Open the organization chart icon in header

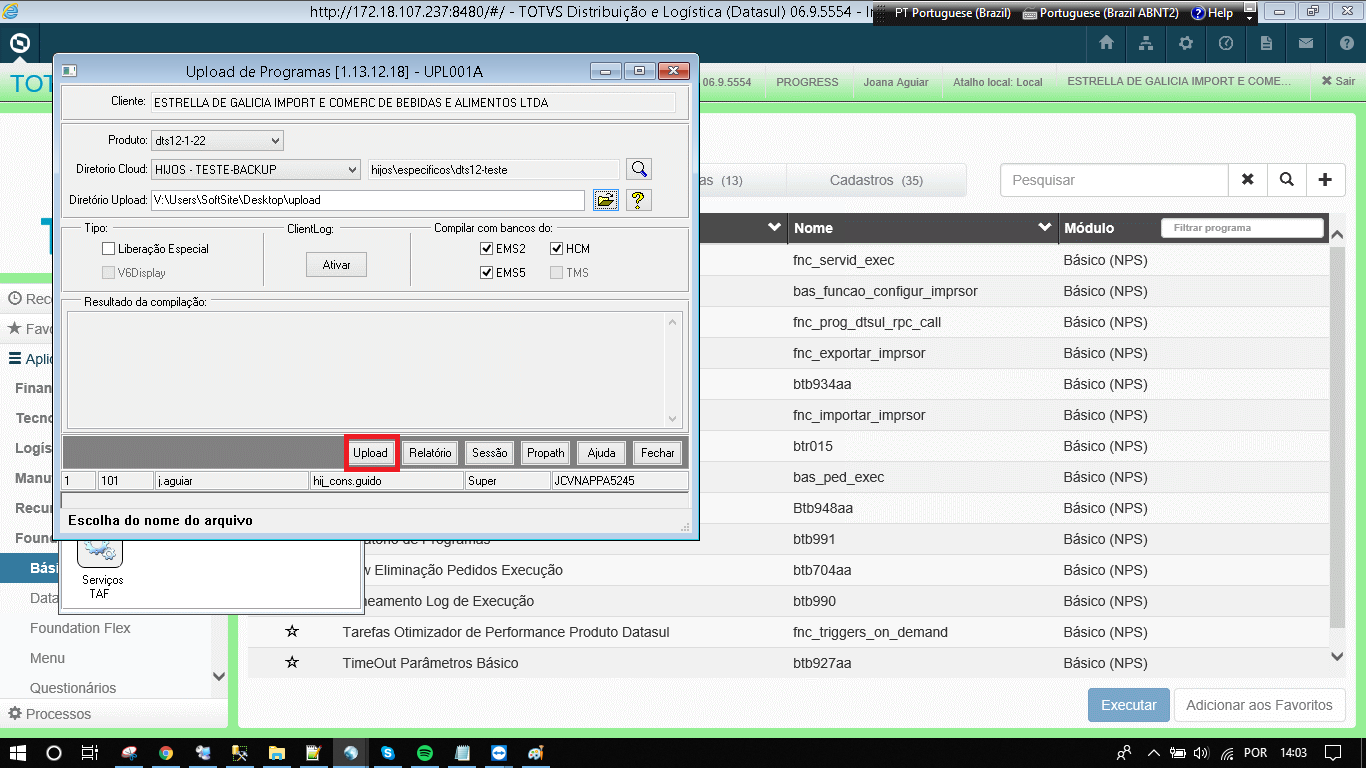coord(1146,43)
